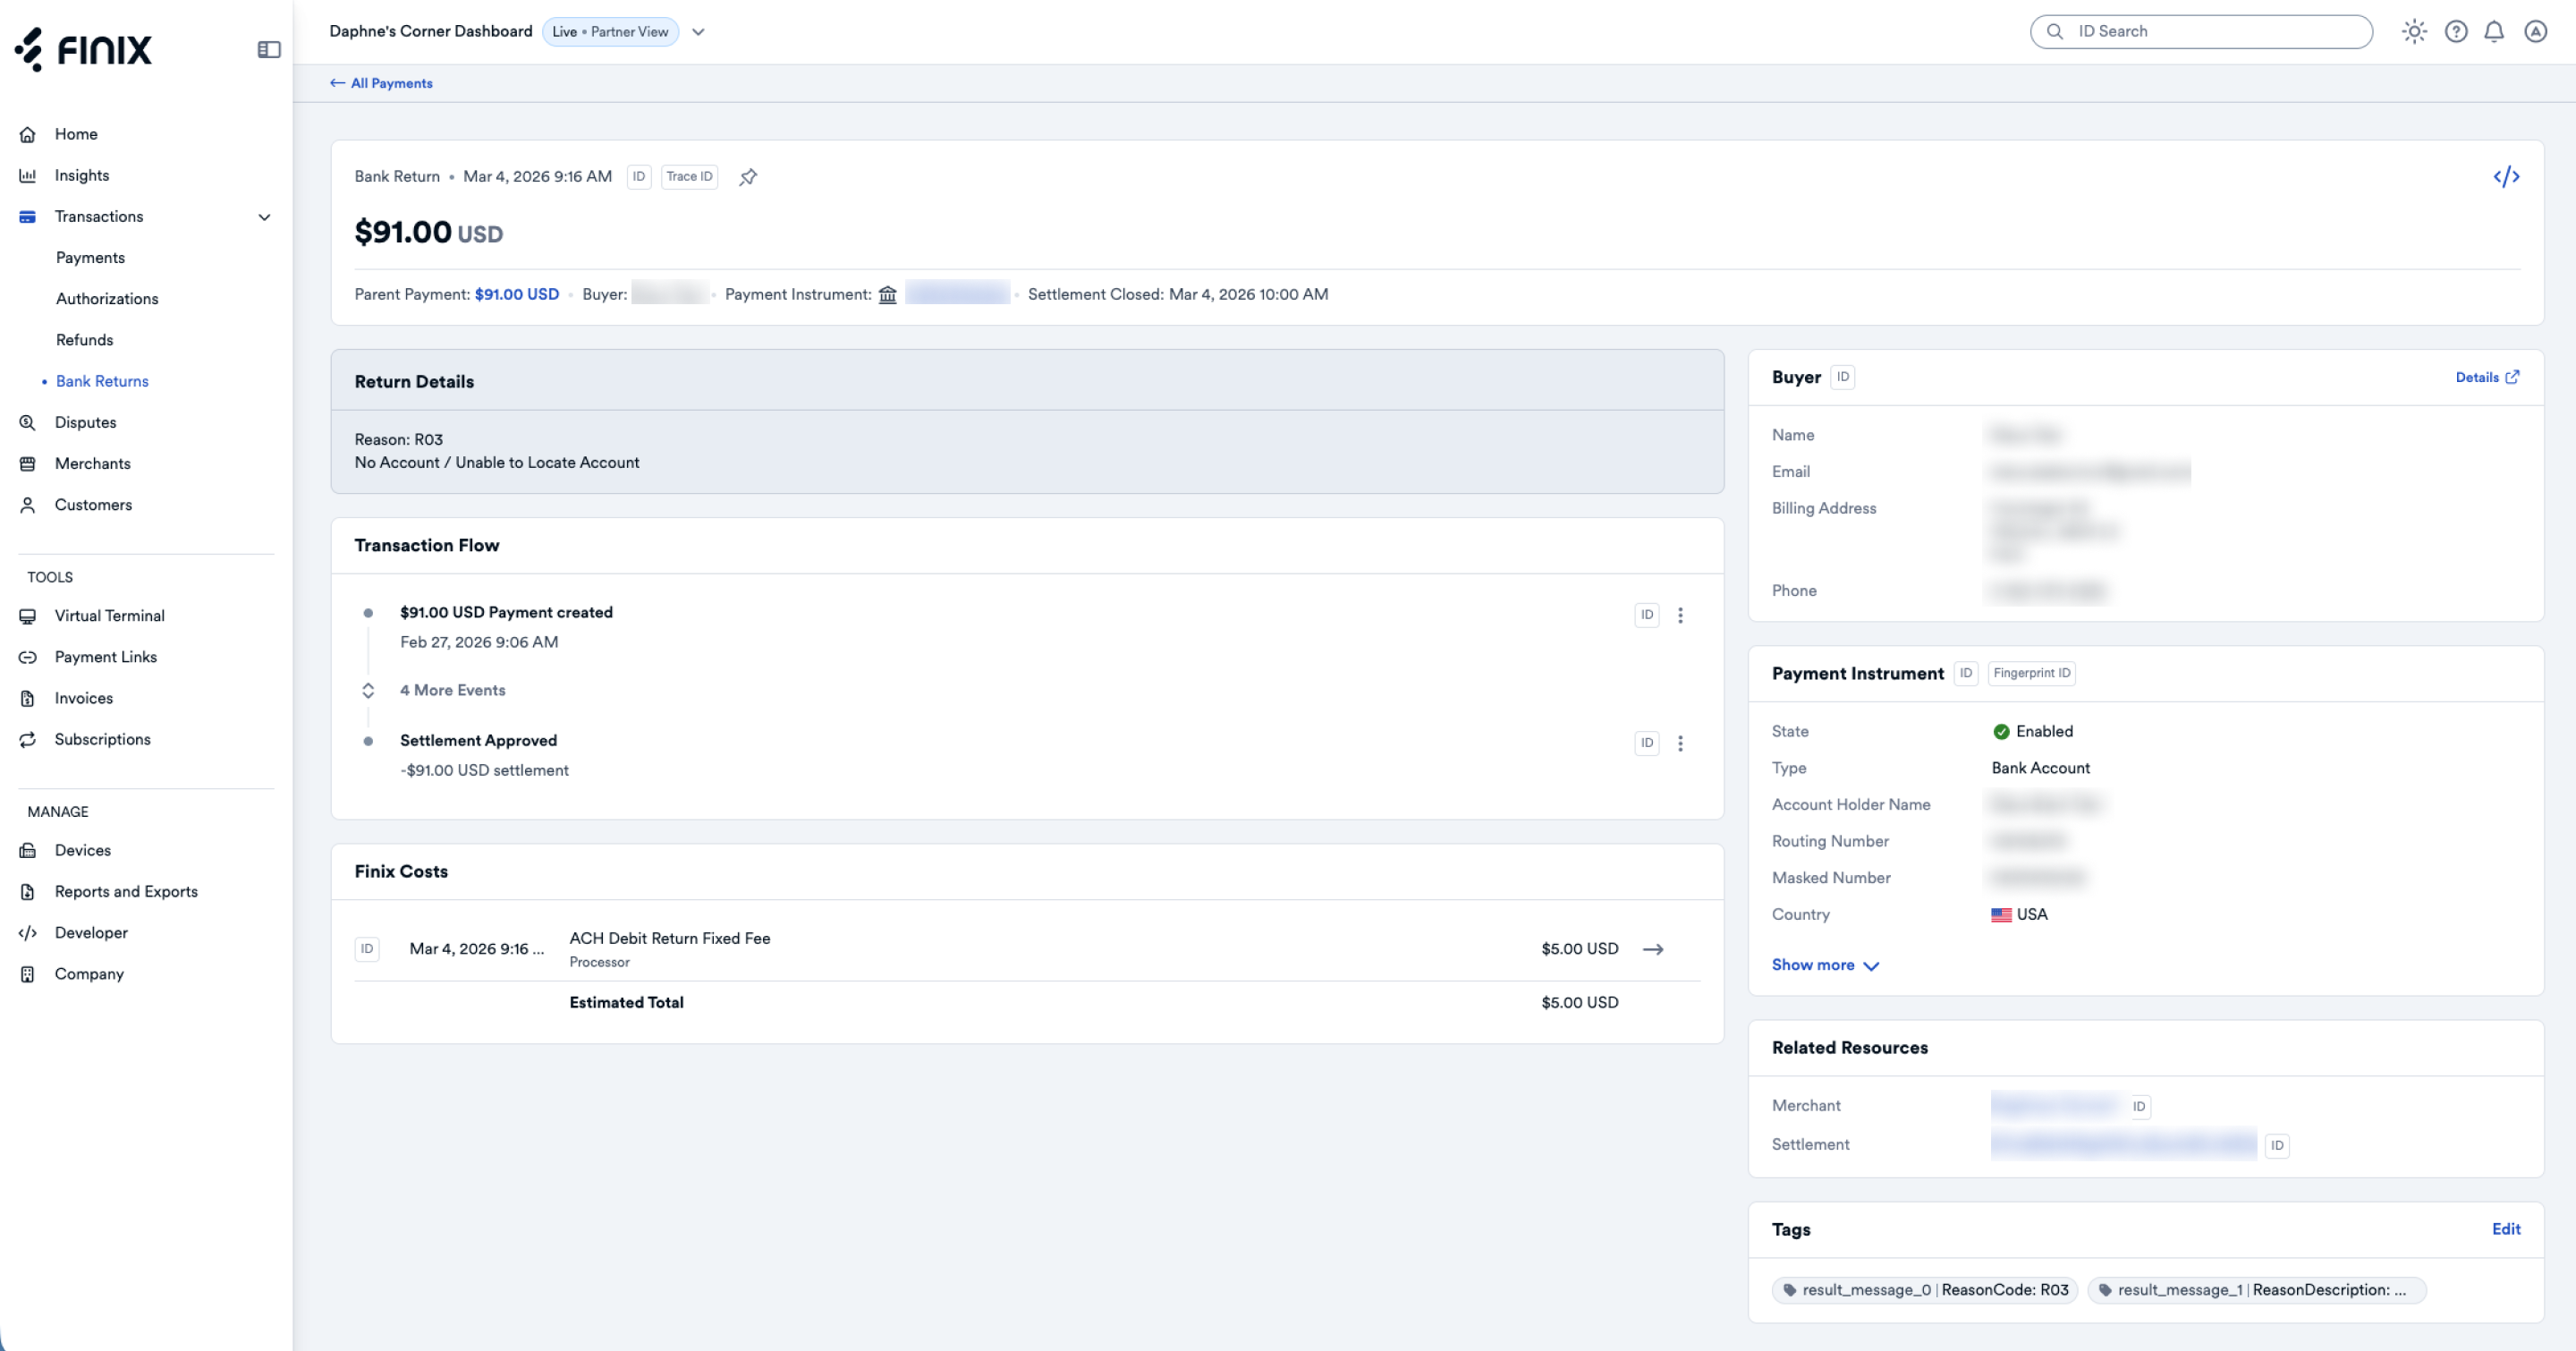Expand Show more payment instrument fields
The width and height of the screenshot is (2576, 1351).
(1826, 965)
